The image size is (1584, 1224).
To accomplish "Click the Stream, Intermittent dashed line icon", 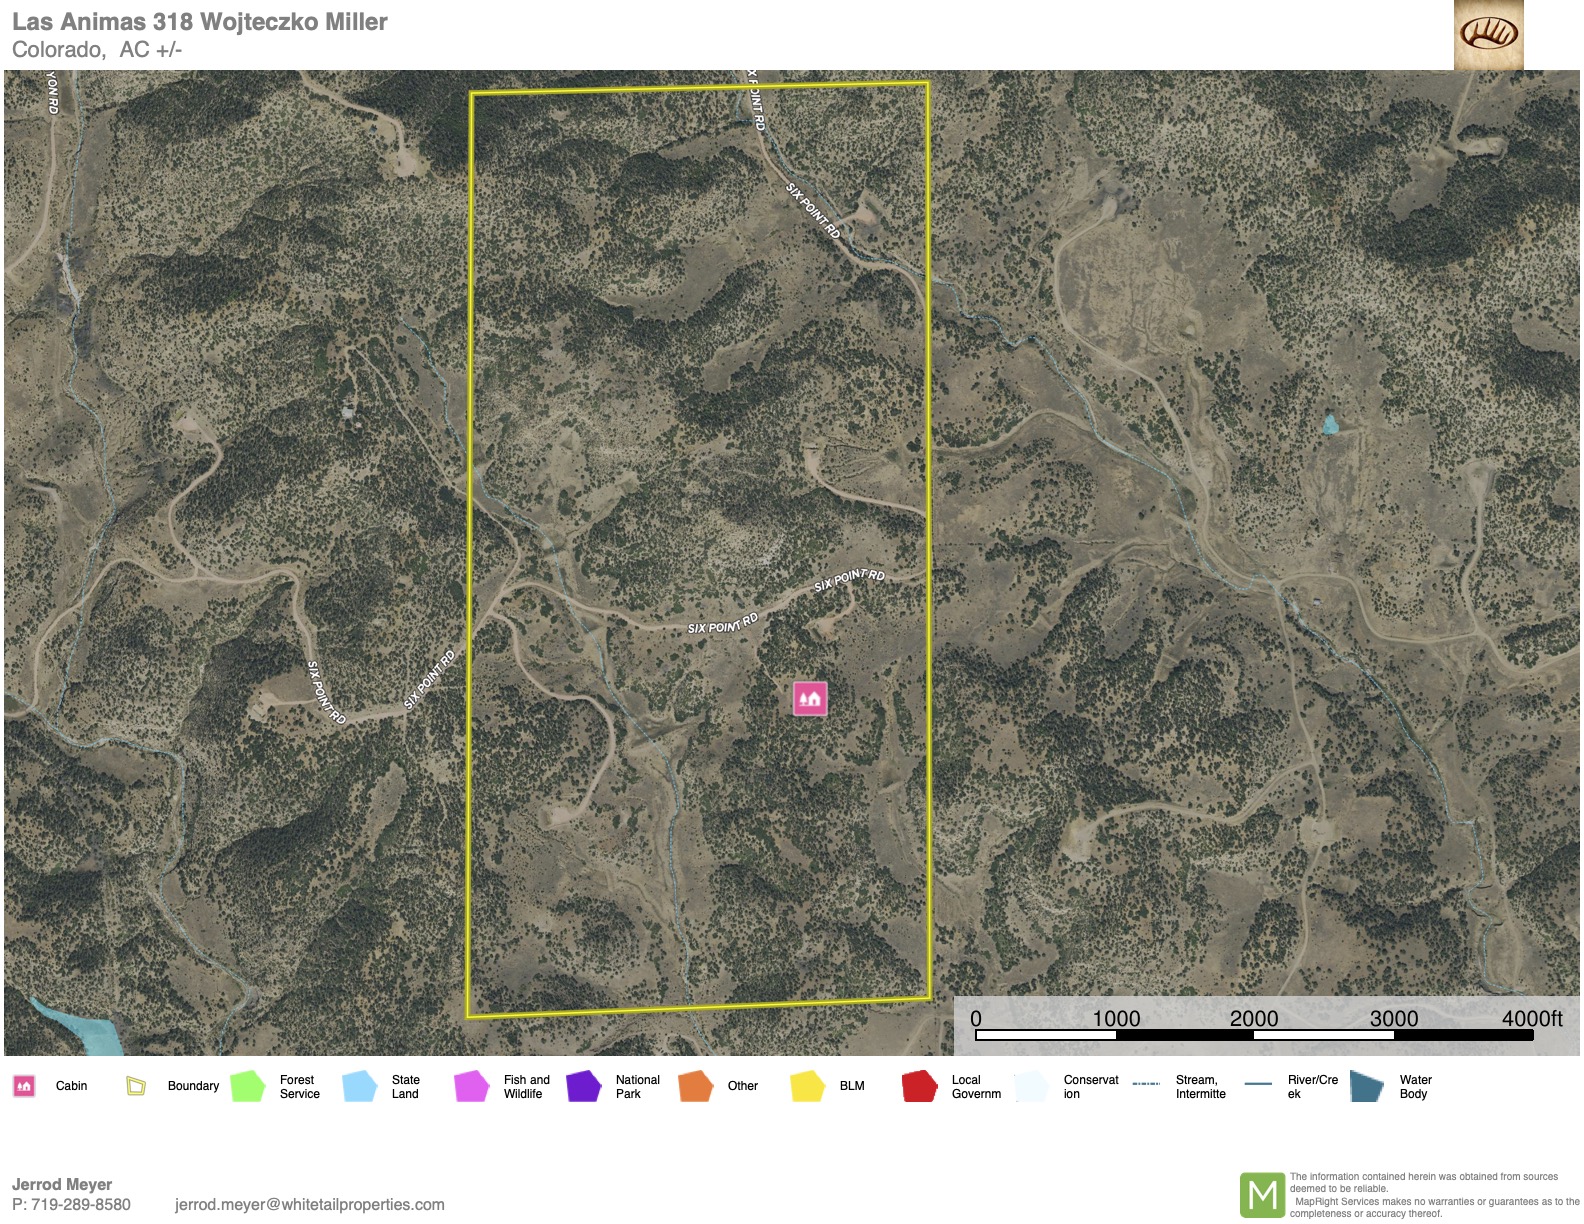I will point(1146,1084).
